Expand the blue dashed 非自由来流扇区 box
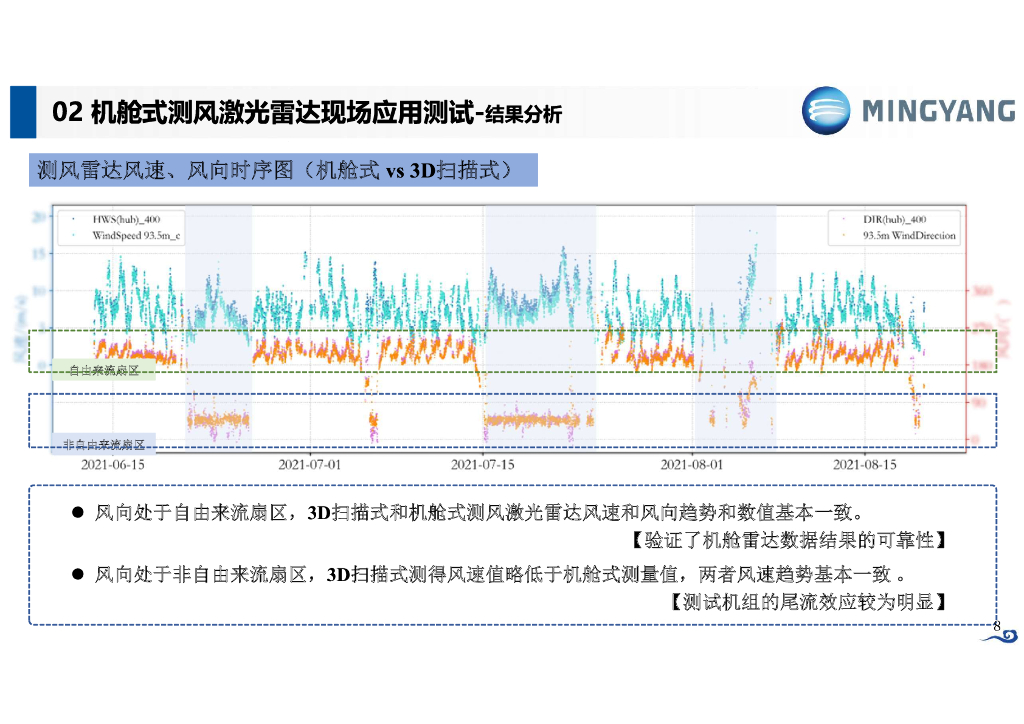The image size is (1024, 724). 512,419
